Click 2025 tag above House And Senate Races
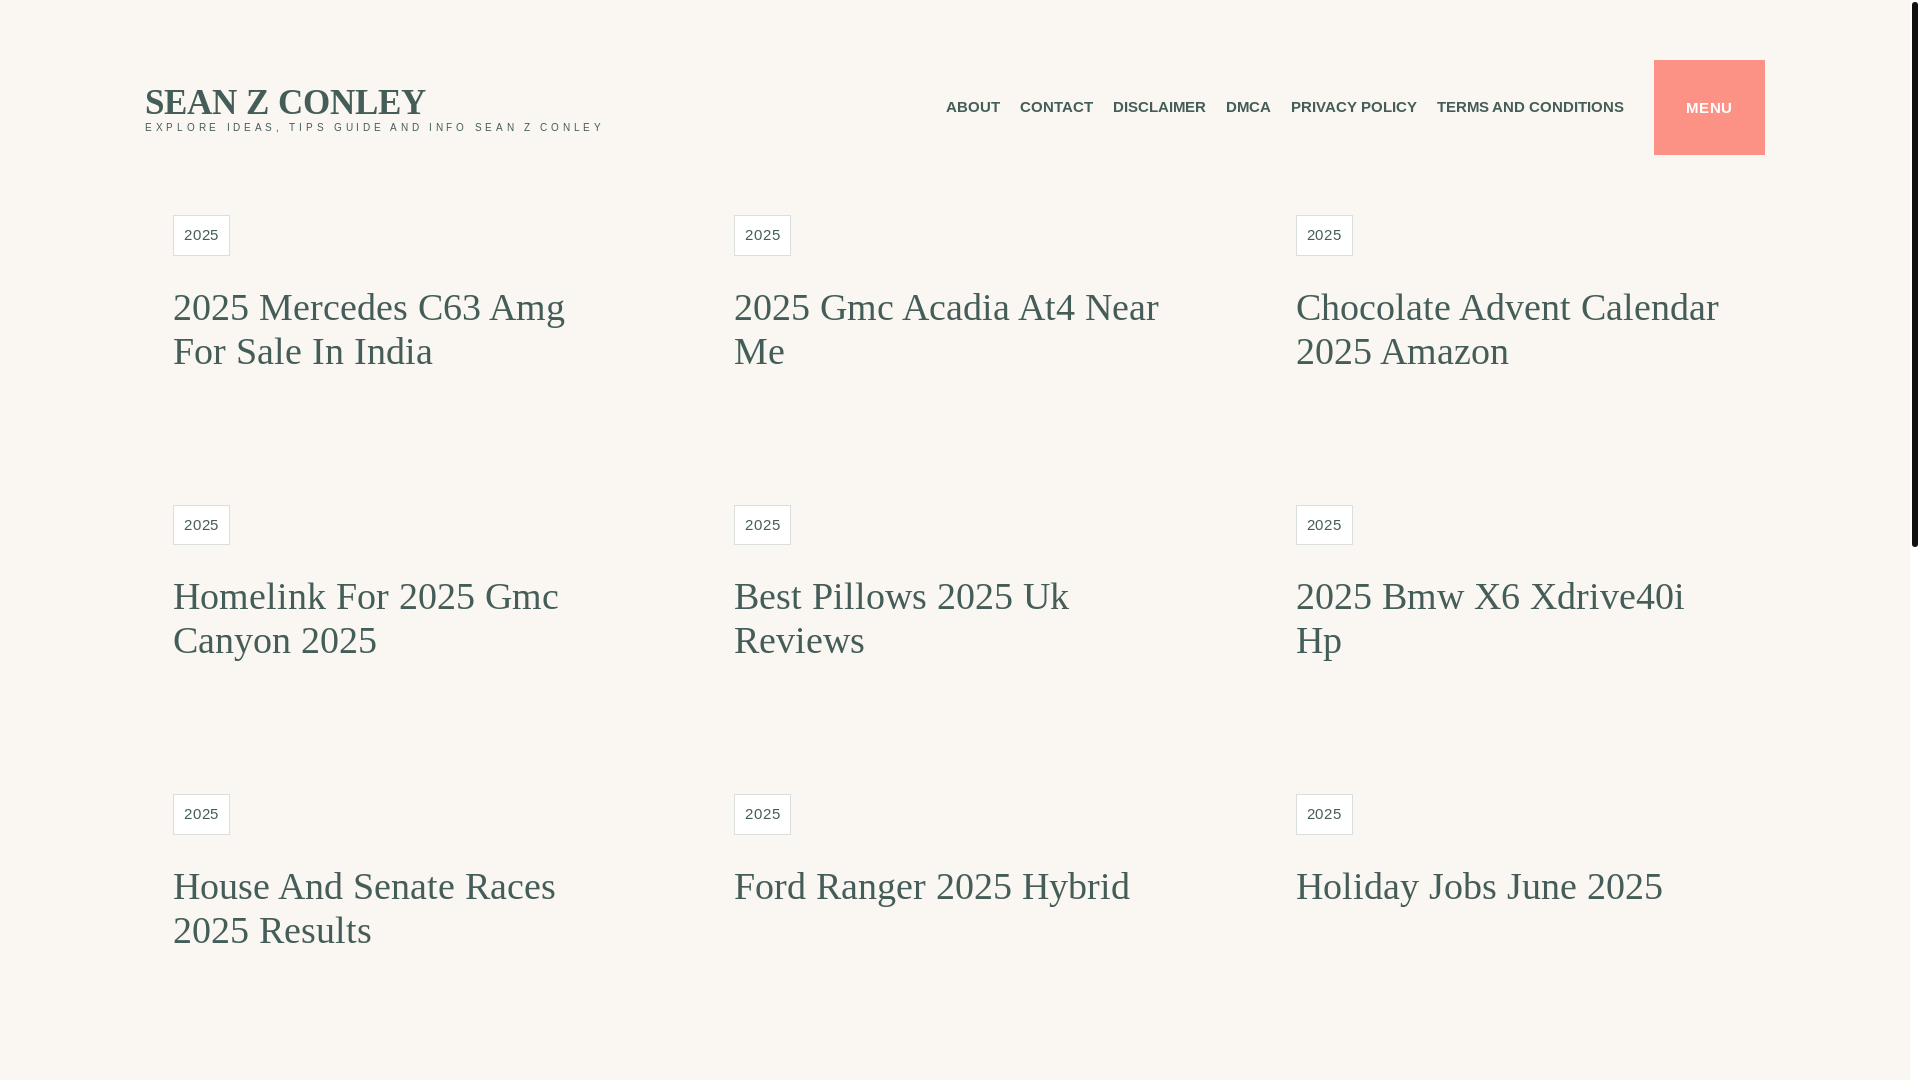Screen dimensions: 1920x1080 tap(201, 814)
